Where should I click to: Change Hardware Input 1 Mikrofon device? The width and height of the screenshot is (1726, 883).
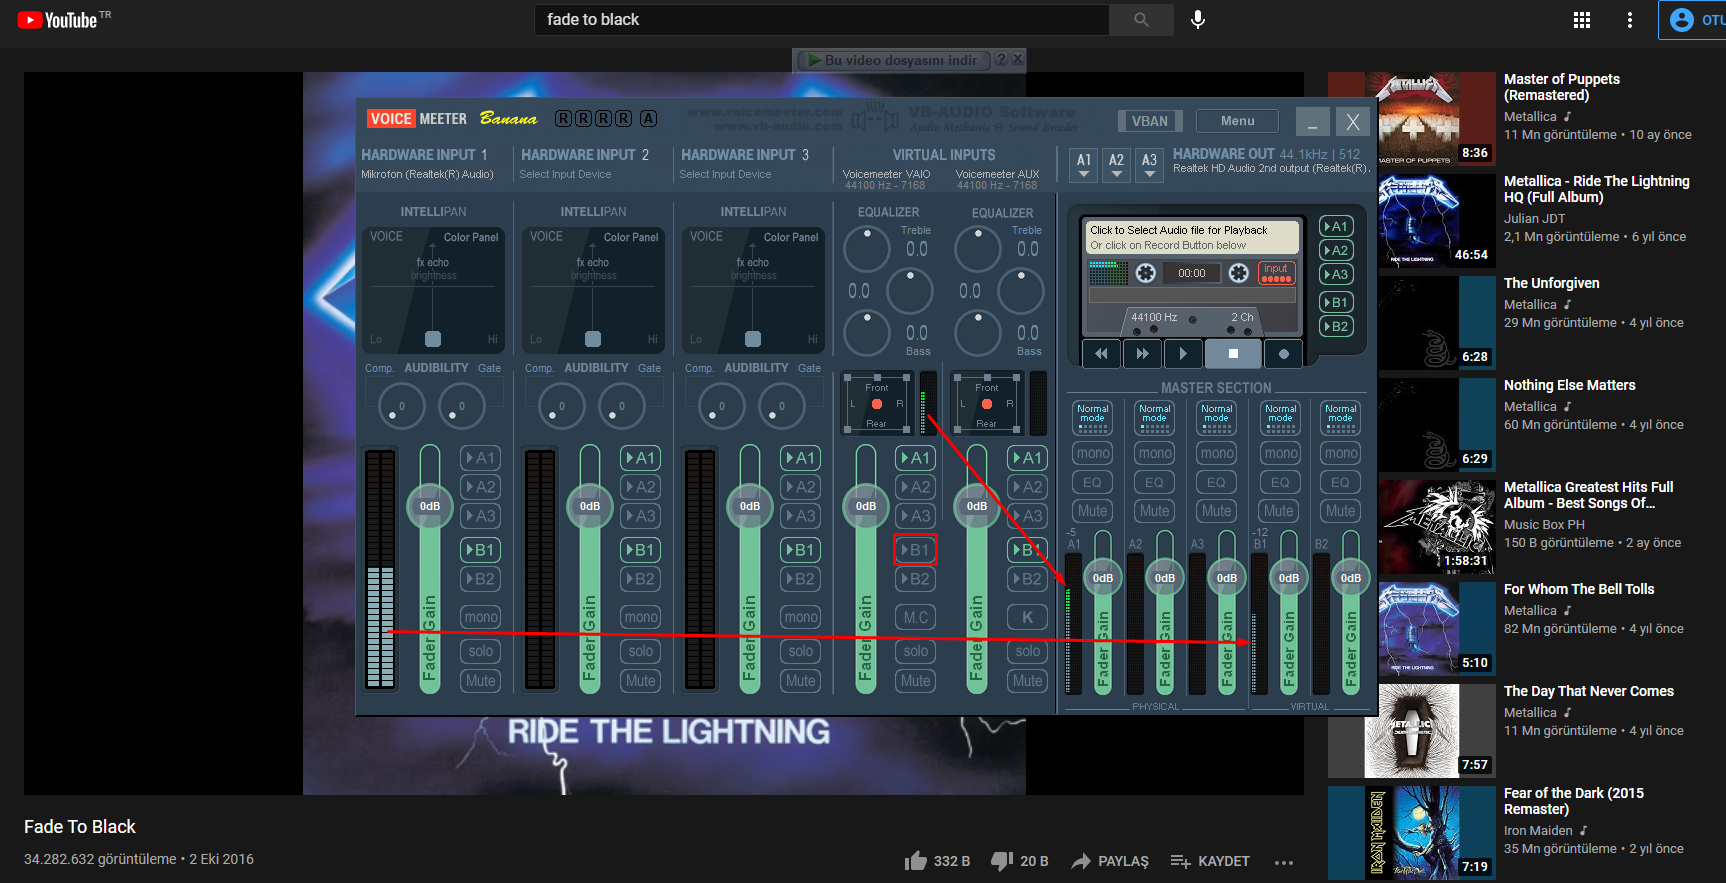tap(427, 174)
